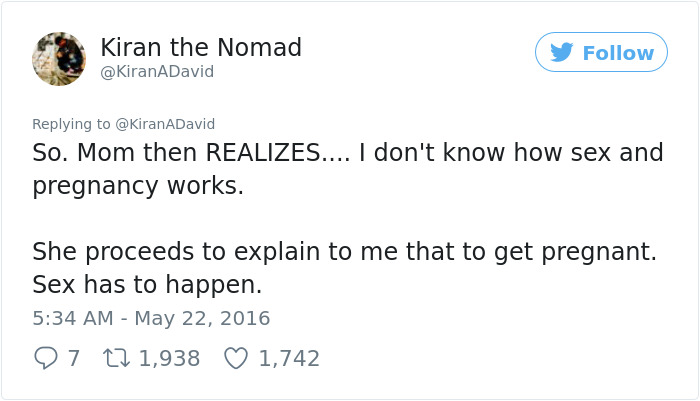Open Kiran the Nomad's profile avatar
This screenshot has height=401, width=700.
[59, 57]
